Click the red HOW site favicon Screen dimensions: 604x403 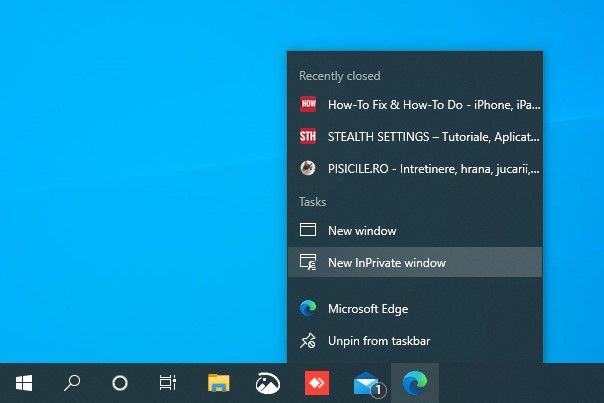point(308,104)
